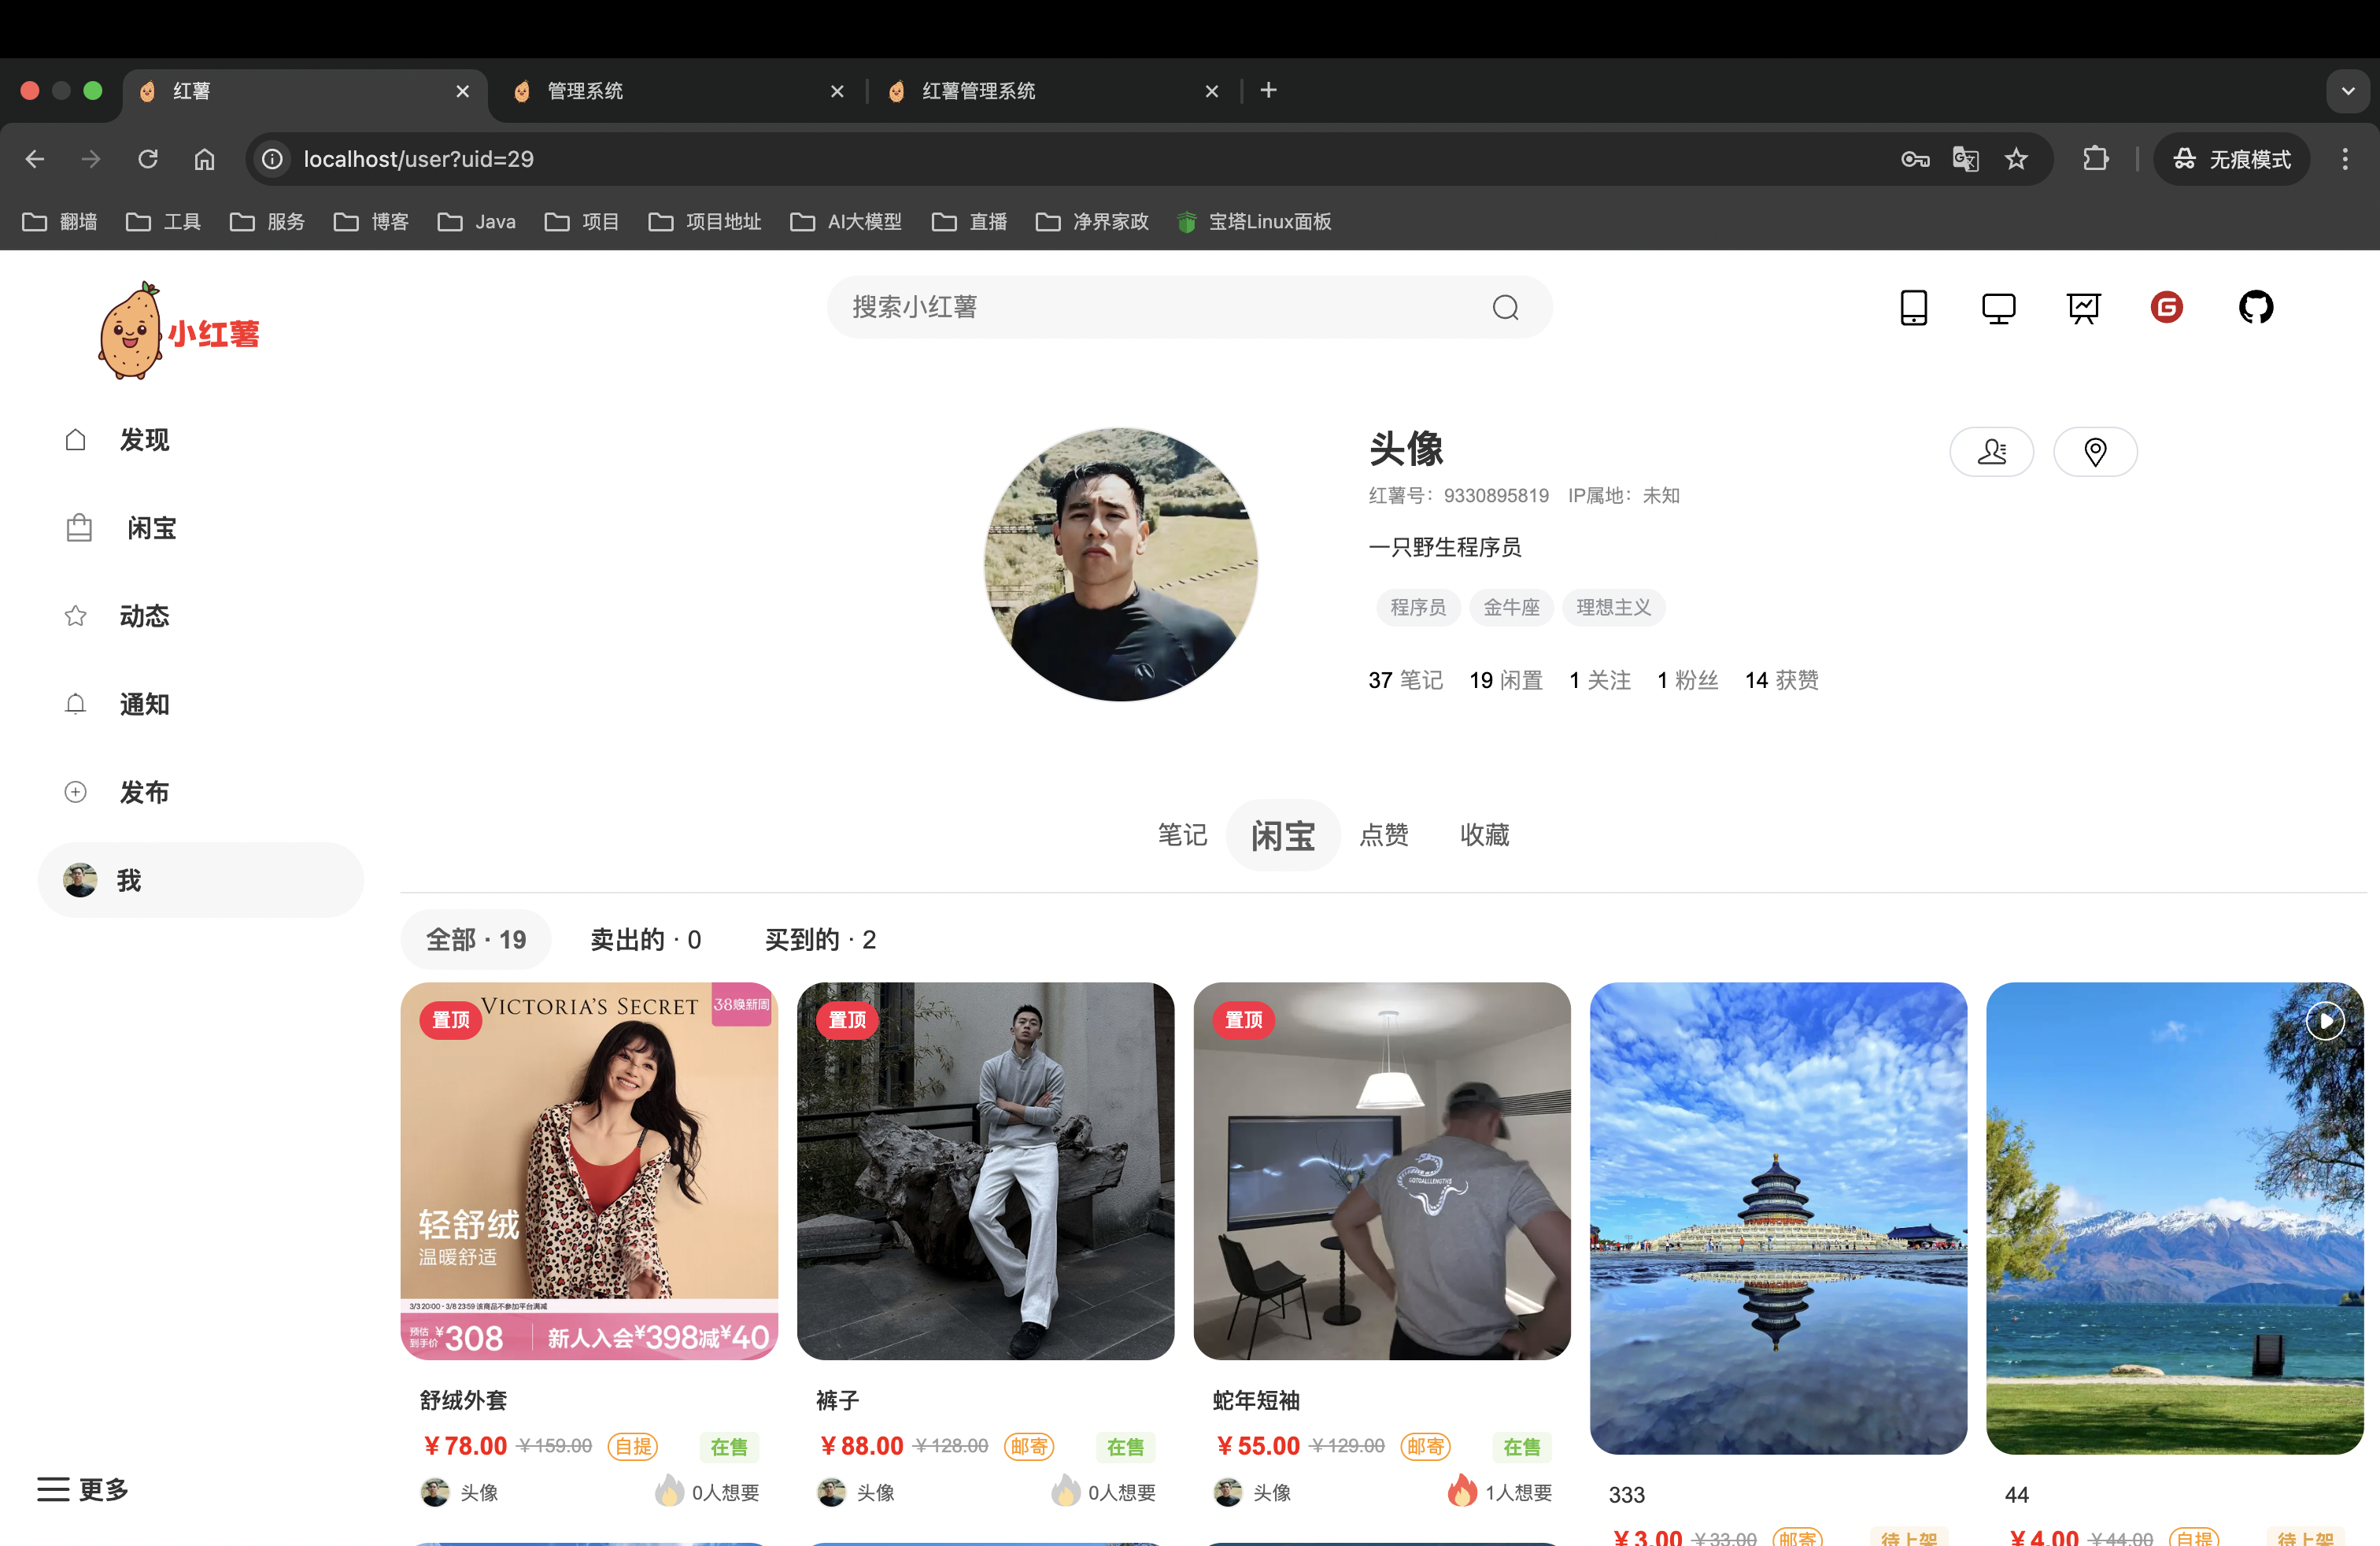Open the mobile app icon in the header
This screenshot has width=2380, height=1546.
[x=1913, y=307]
